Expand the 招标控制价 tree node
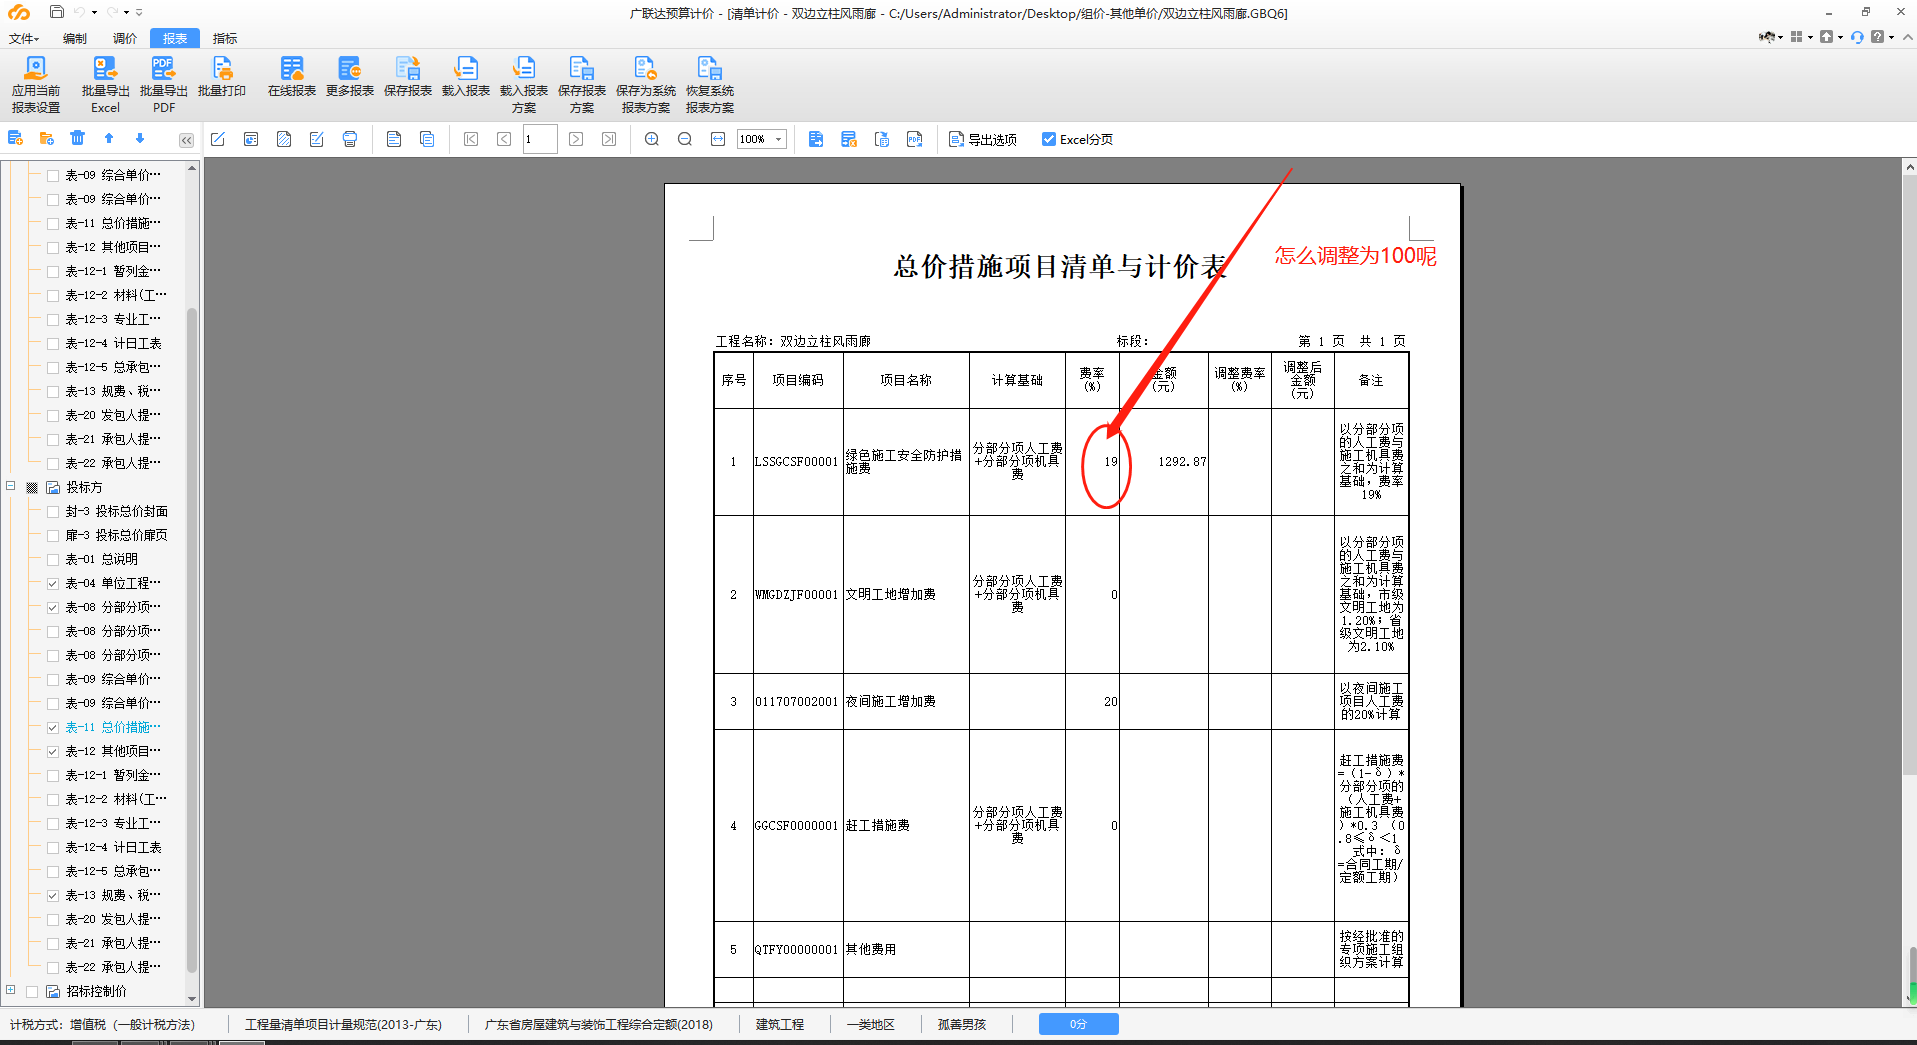The image size is (1917, 1045). [11, 990]
